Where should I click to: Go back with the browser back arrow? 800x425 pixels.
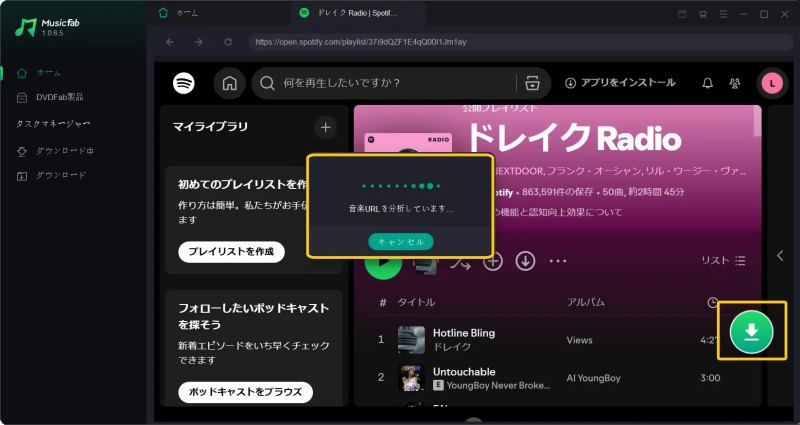(170, 42)
